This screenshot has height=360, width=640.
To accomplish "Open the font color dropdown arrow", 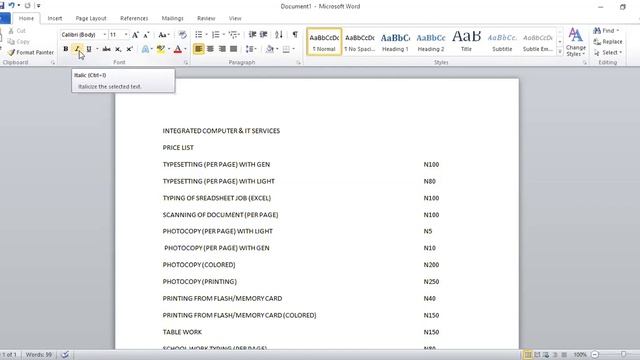I will pos(185,49).
